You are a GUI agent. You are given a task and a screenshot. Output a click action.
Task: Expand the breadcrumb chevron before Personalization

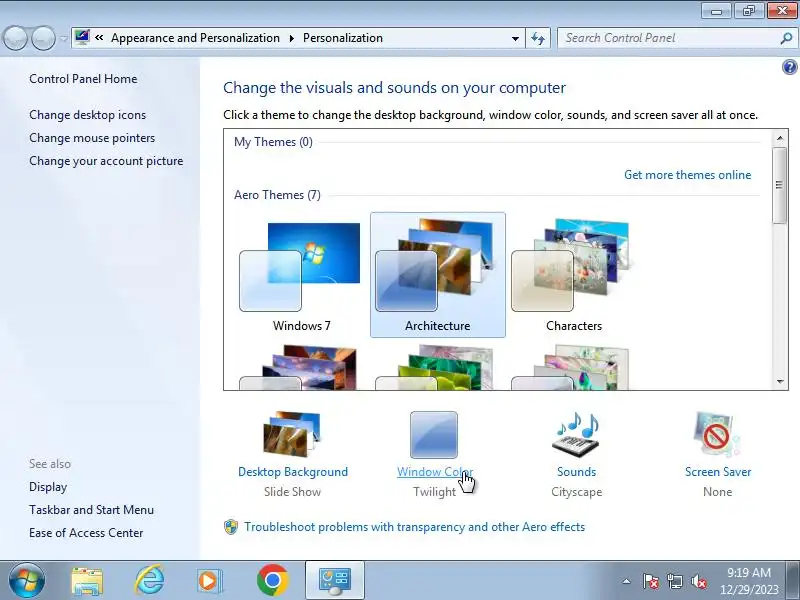coord(291,38)
